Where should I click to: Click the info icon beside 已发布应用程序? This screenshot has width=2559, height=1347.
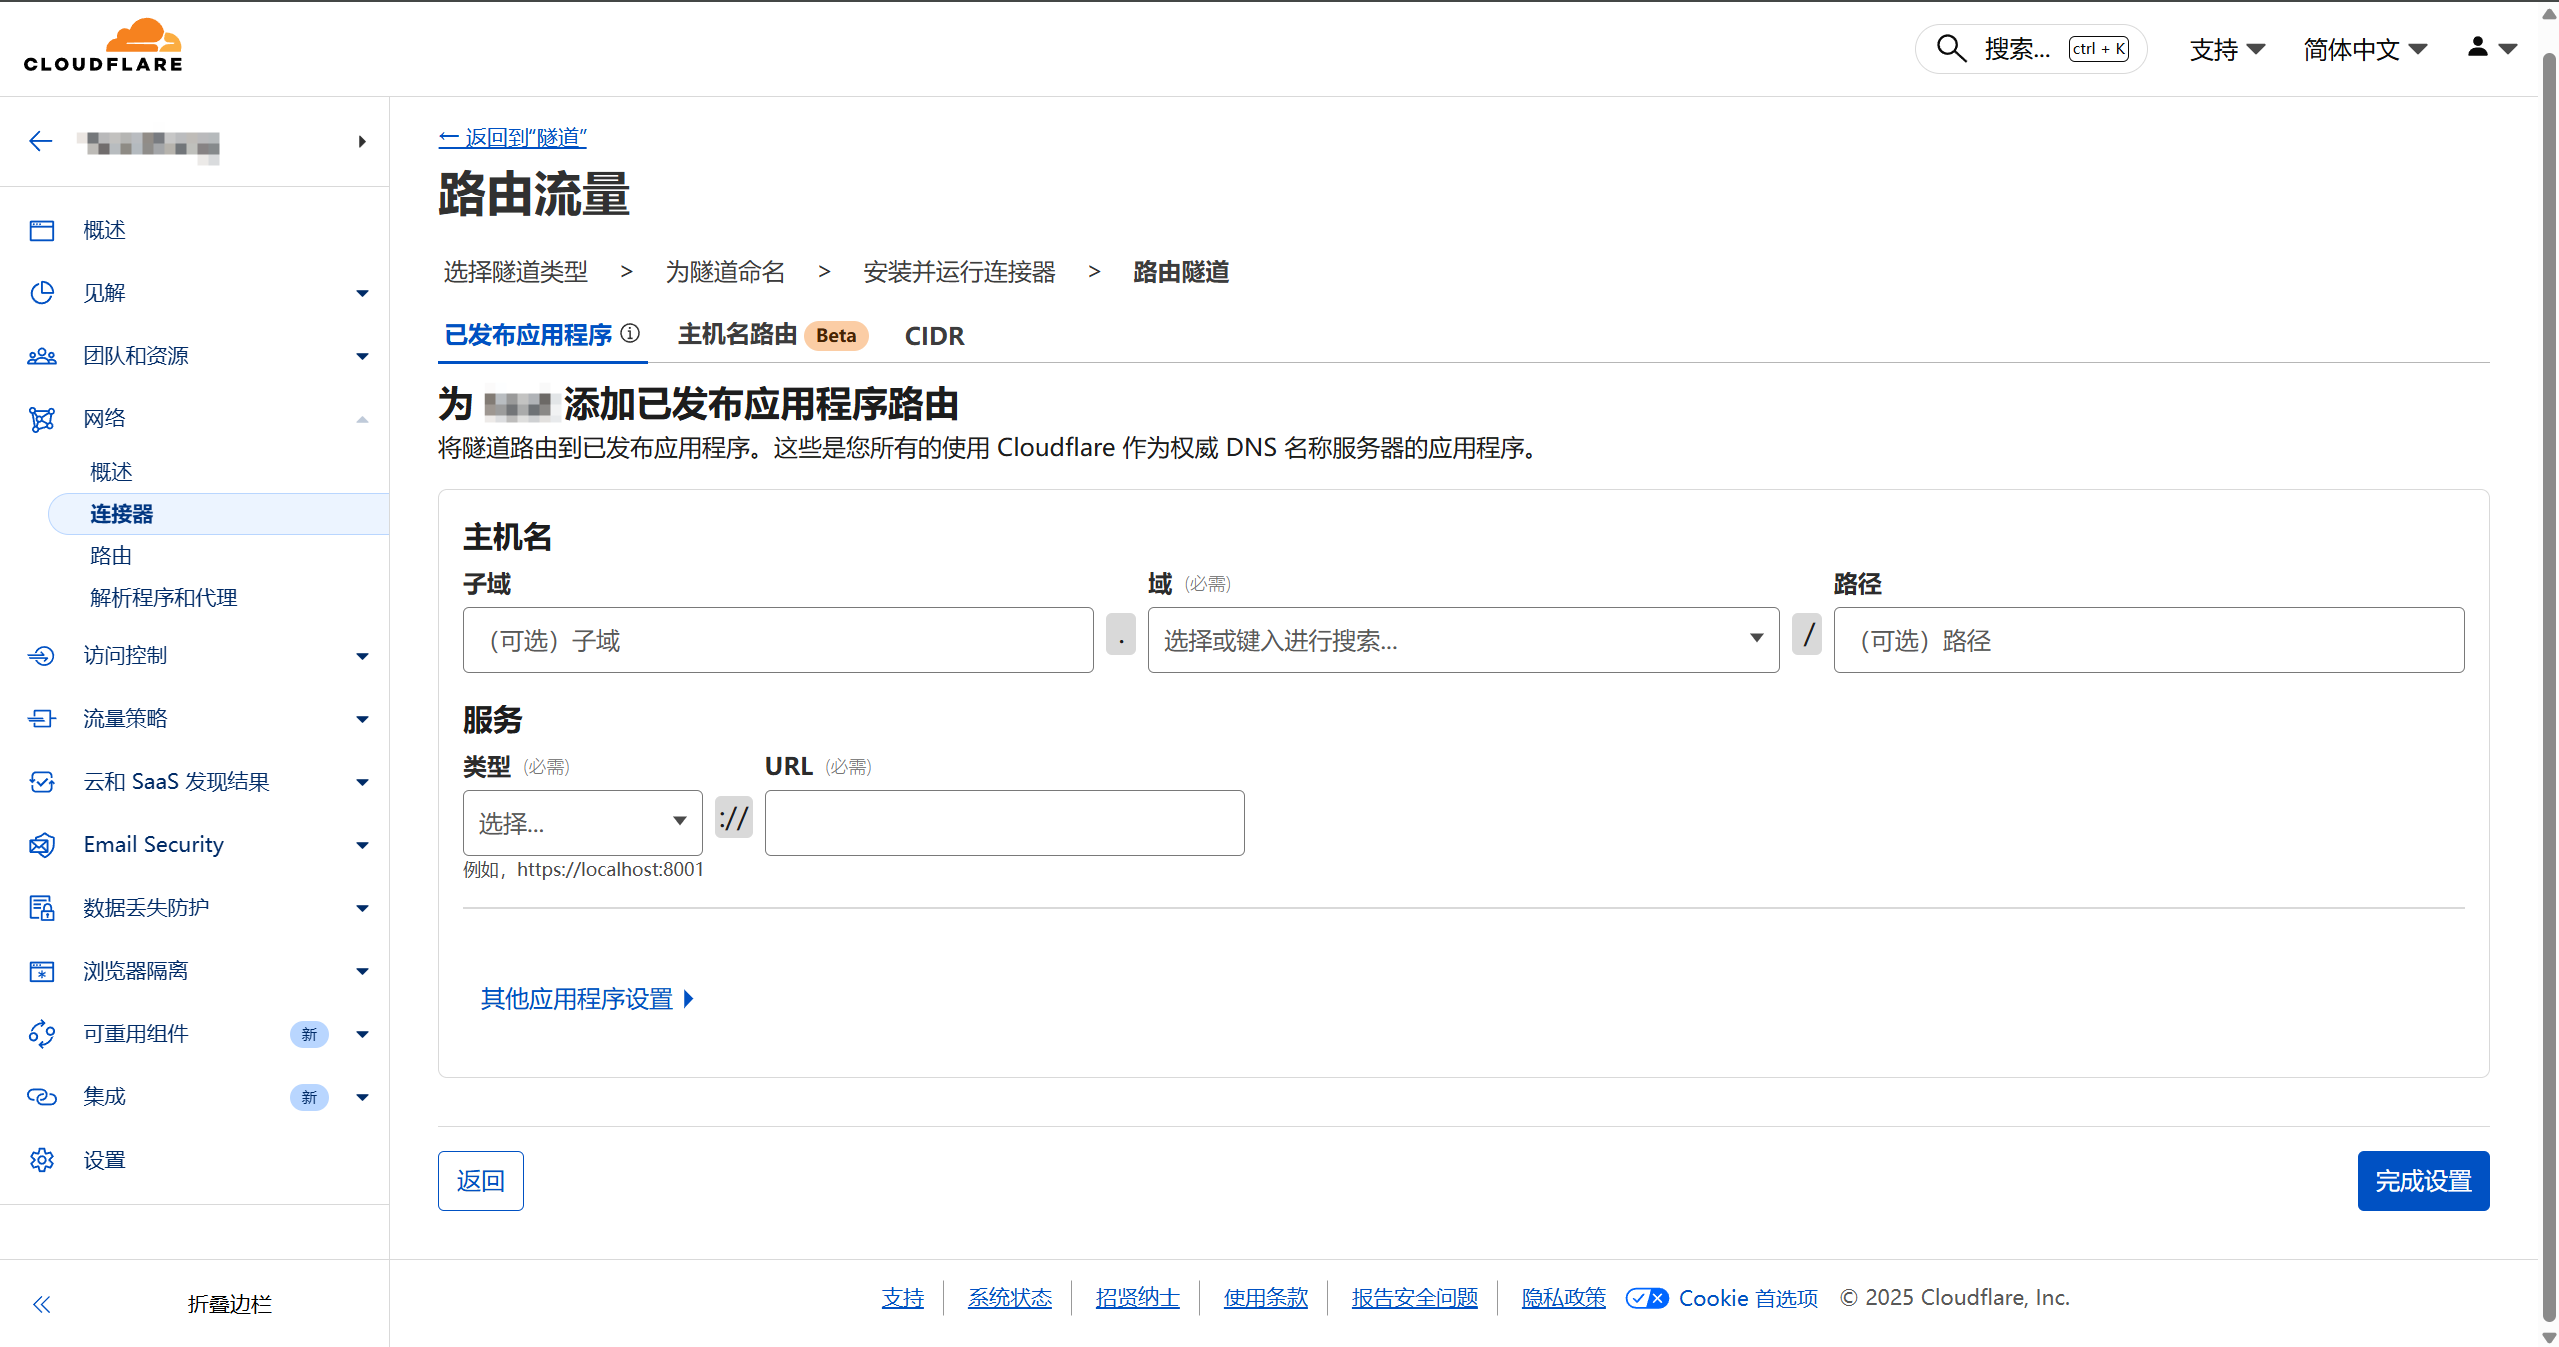point(630,333)
